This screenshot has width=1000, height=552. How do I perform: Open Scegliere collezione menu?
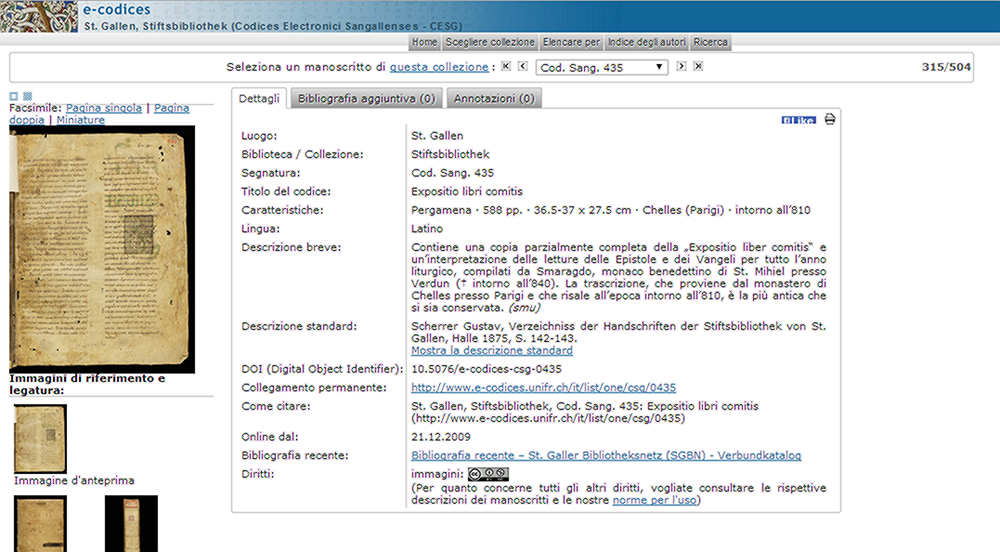(x=490, y=42)
